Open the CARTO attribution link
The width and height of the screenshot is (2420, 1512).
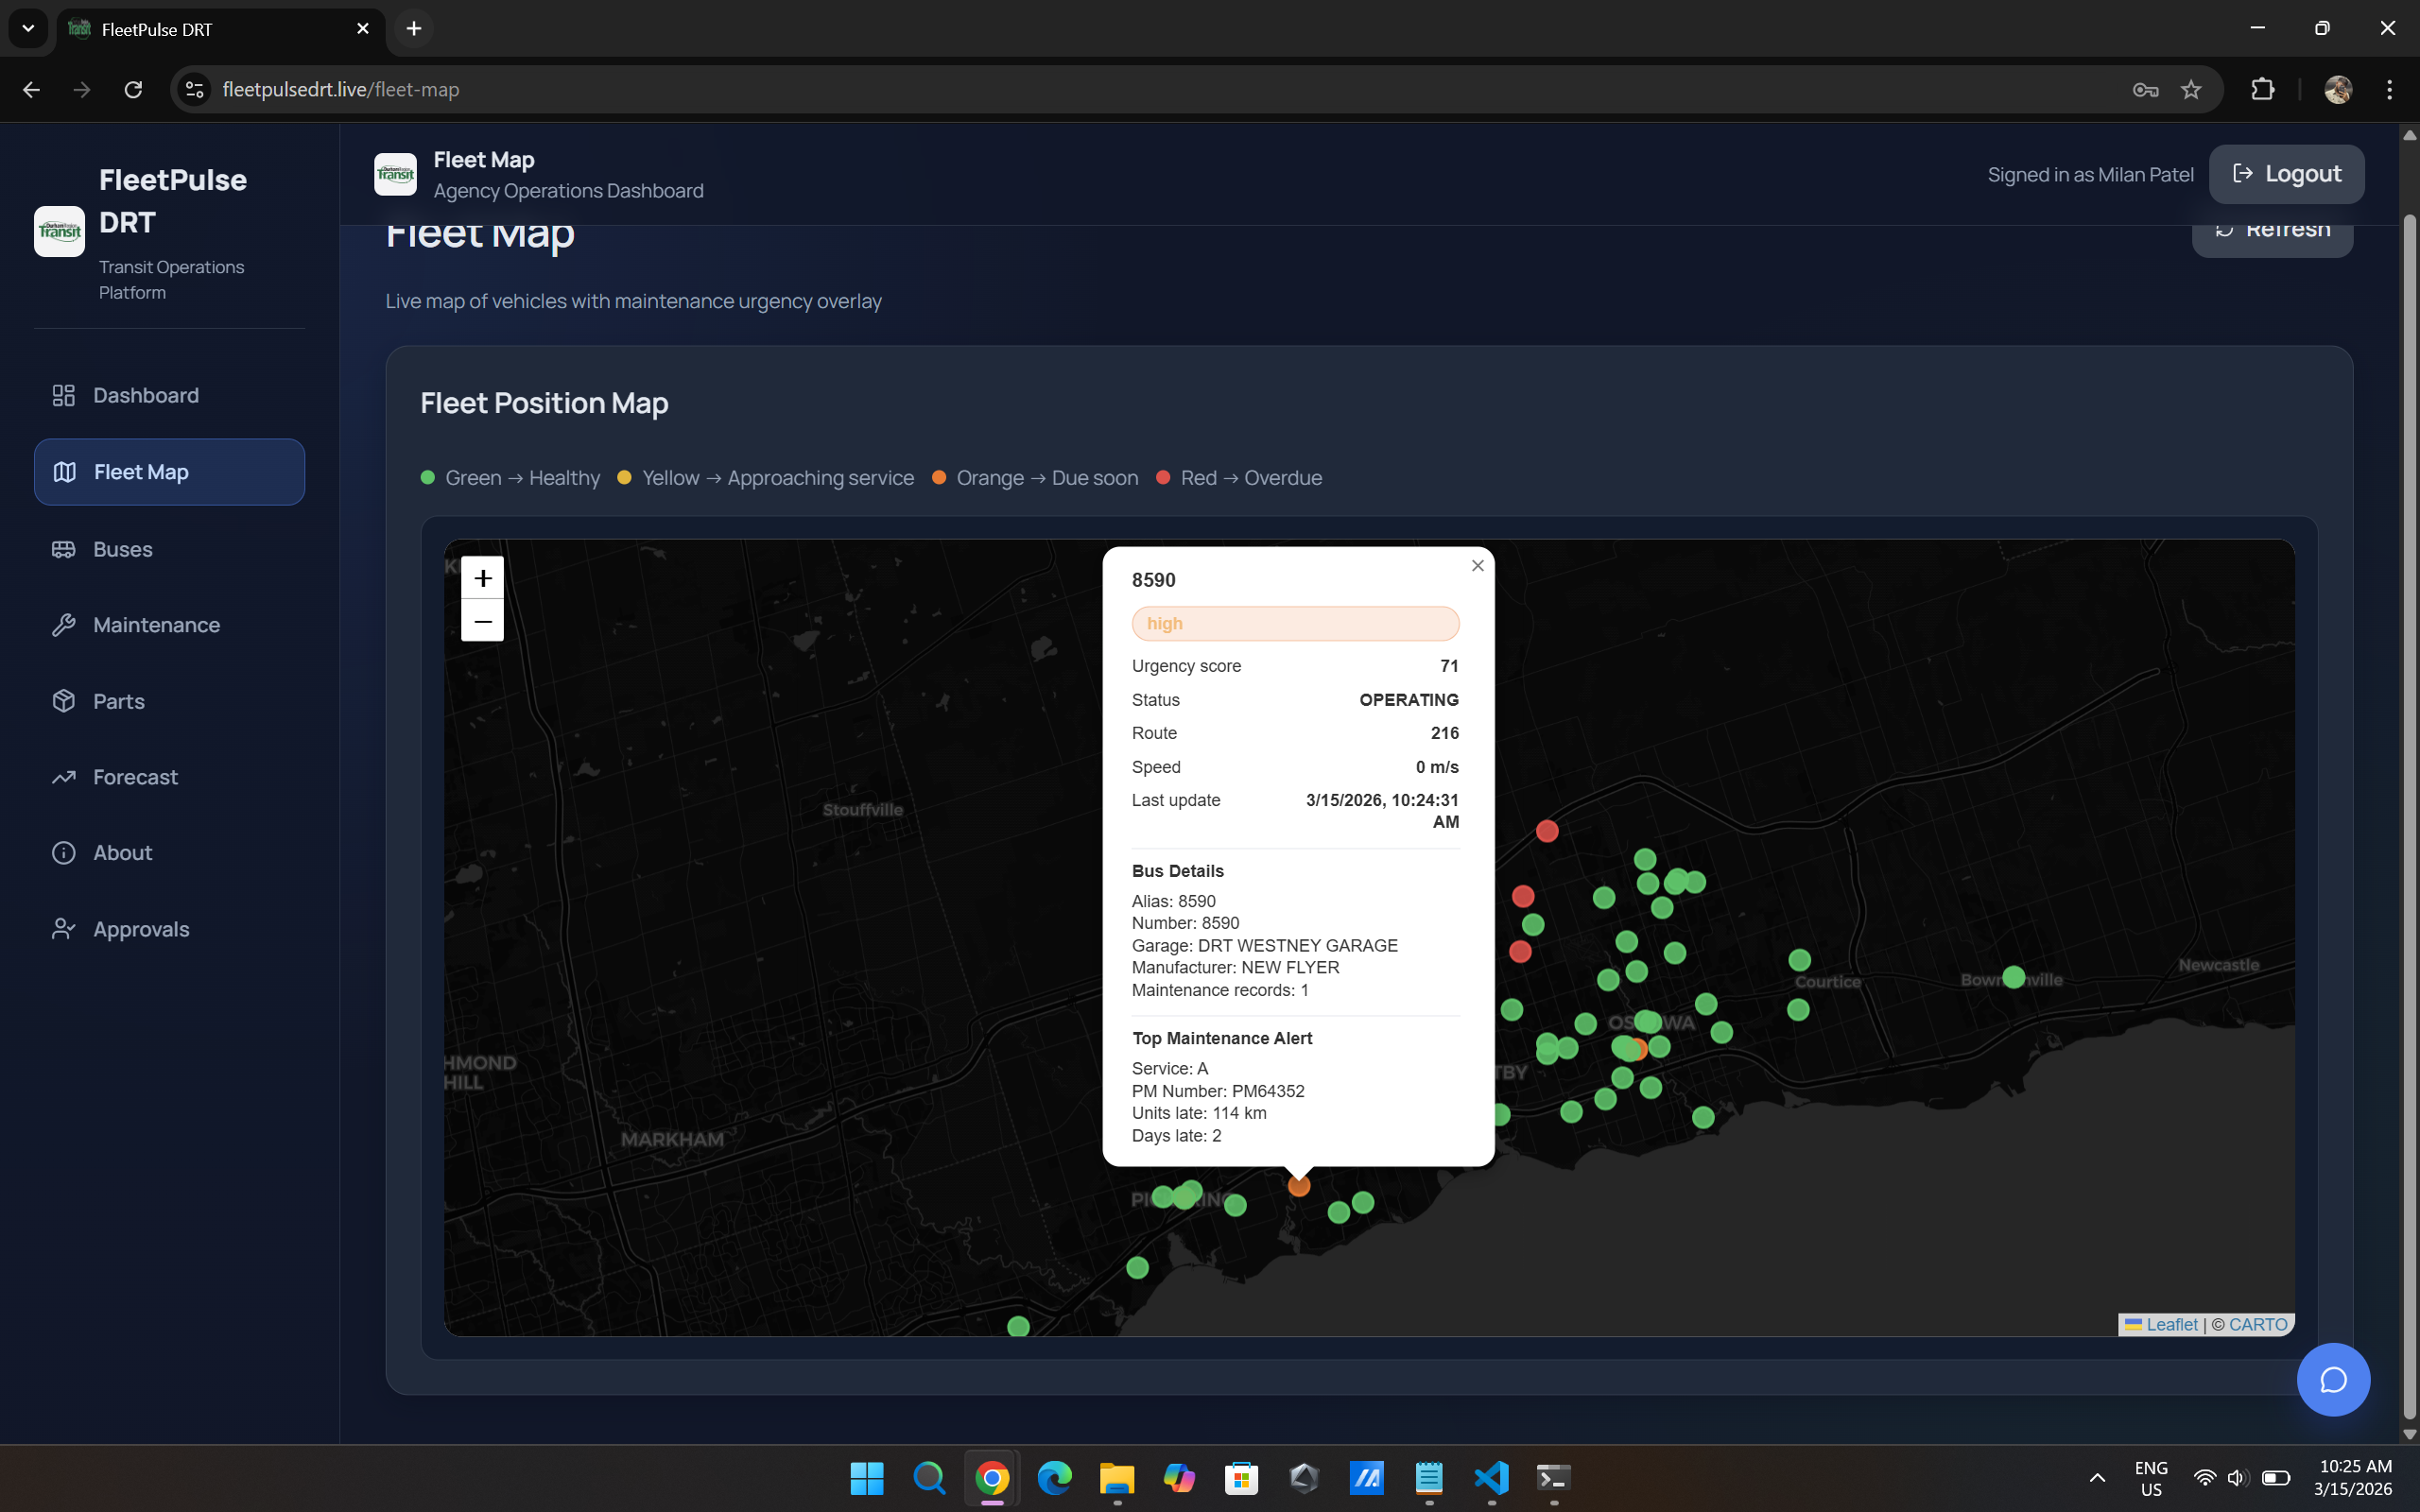(2257, 1324)
